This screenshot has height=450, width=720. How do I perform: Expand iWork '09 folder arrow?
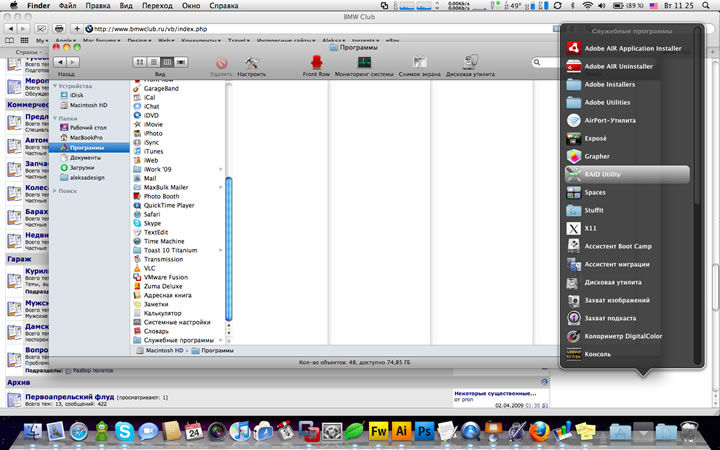point(221,169)
